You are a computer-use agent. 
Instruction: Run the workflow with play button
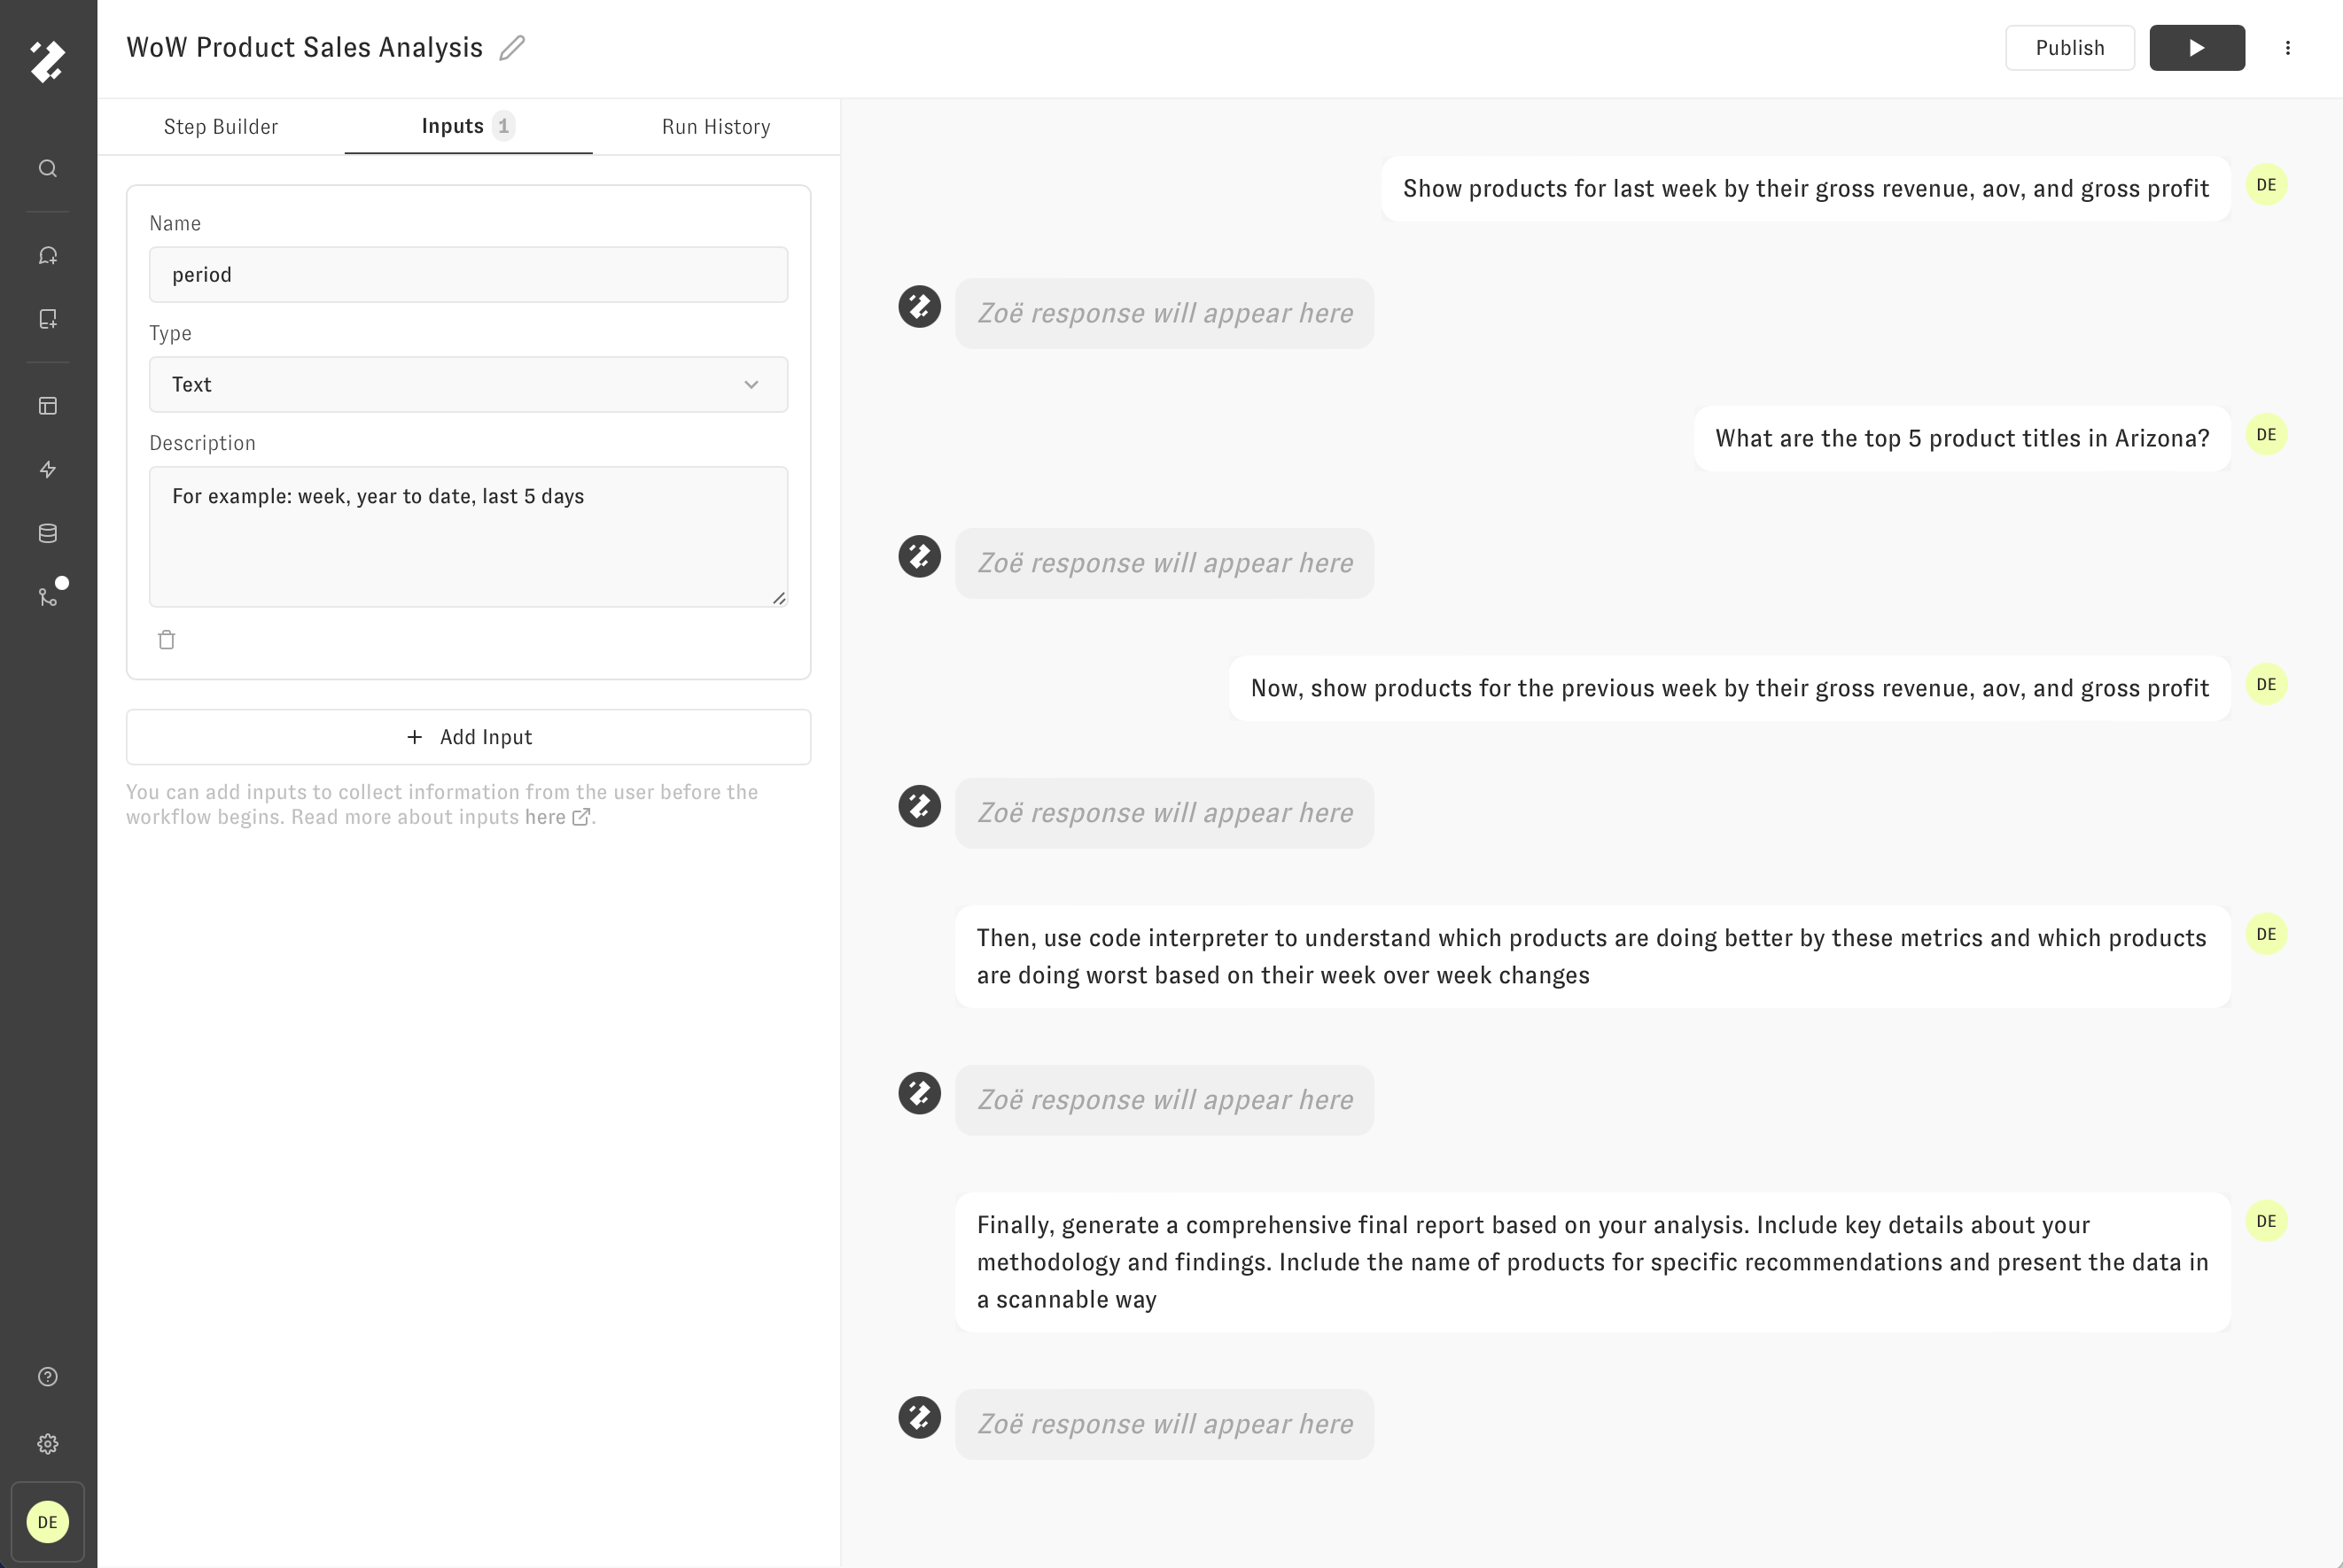click(x=2197, y=48)
